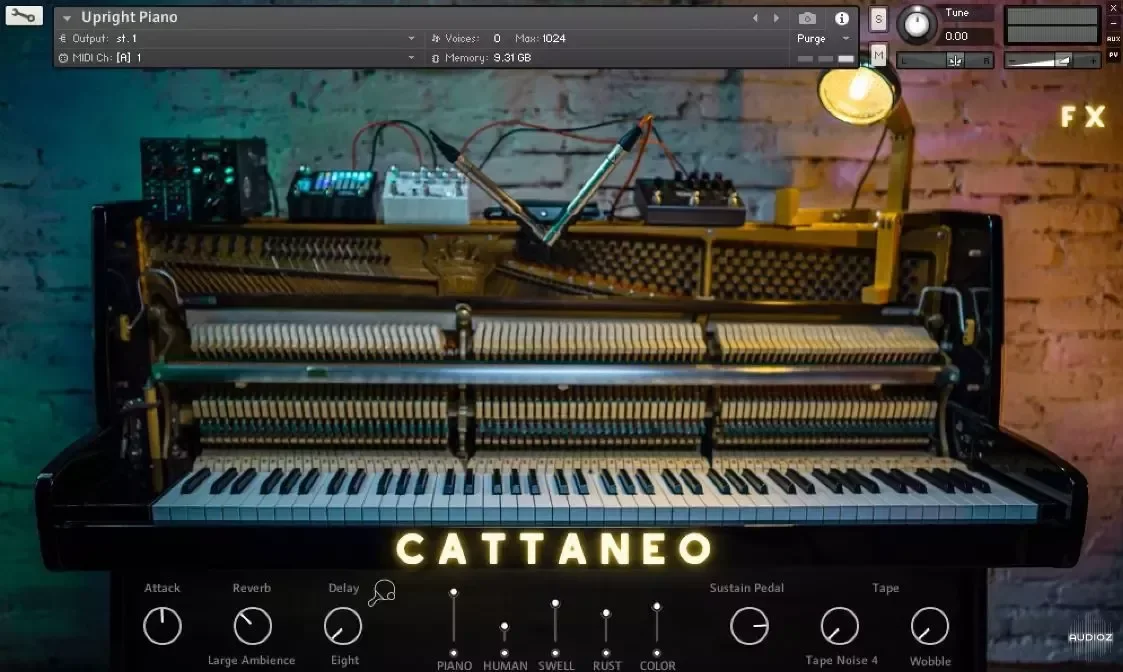Change tape type Tape Noise 4
Viewport: 1123px width, 672px height.
point(841,661)
